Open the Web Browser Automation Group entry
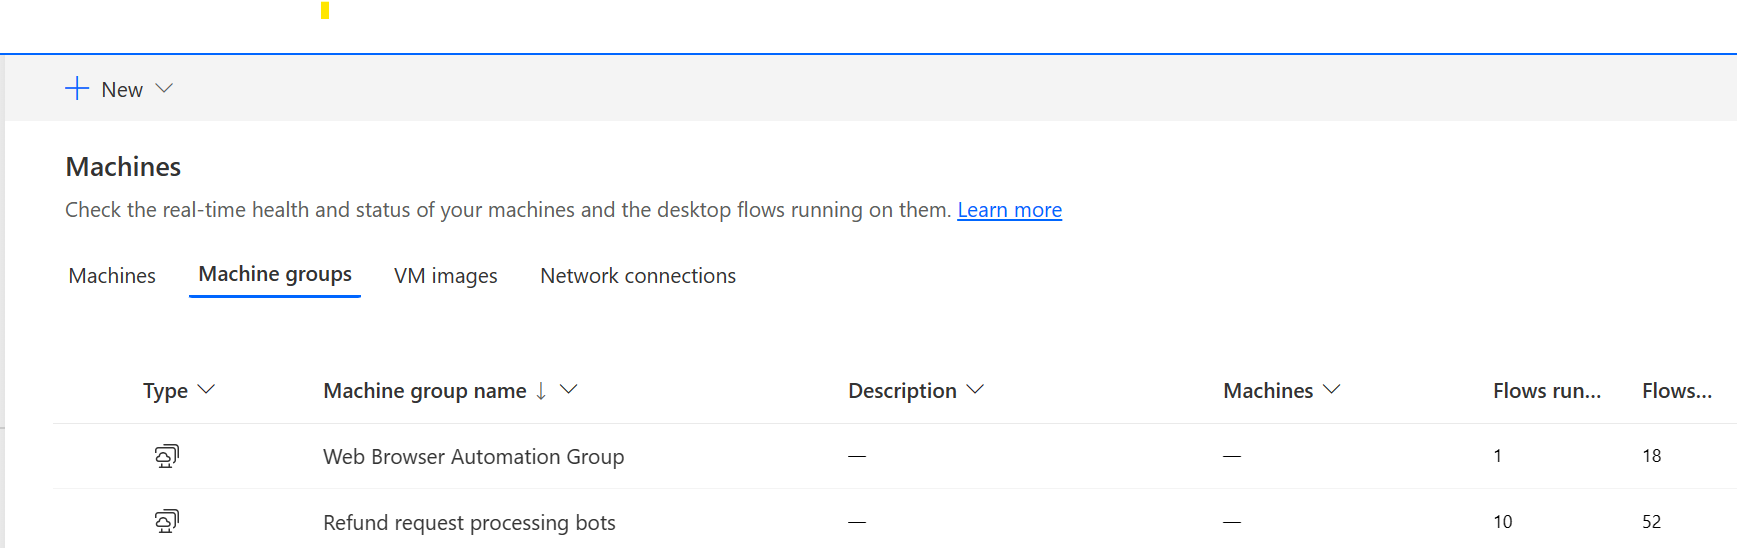 pos(473,457)
